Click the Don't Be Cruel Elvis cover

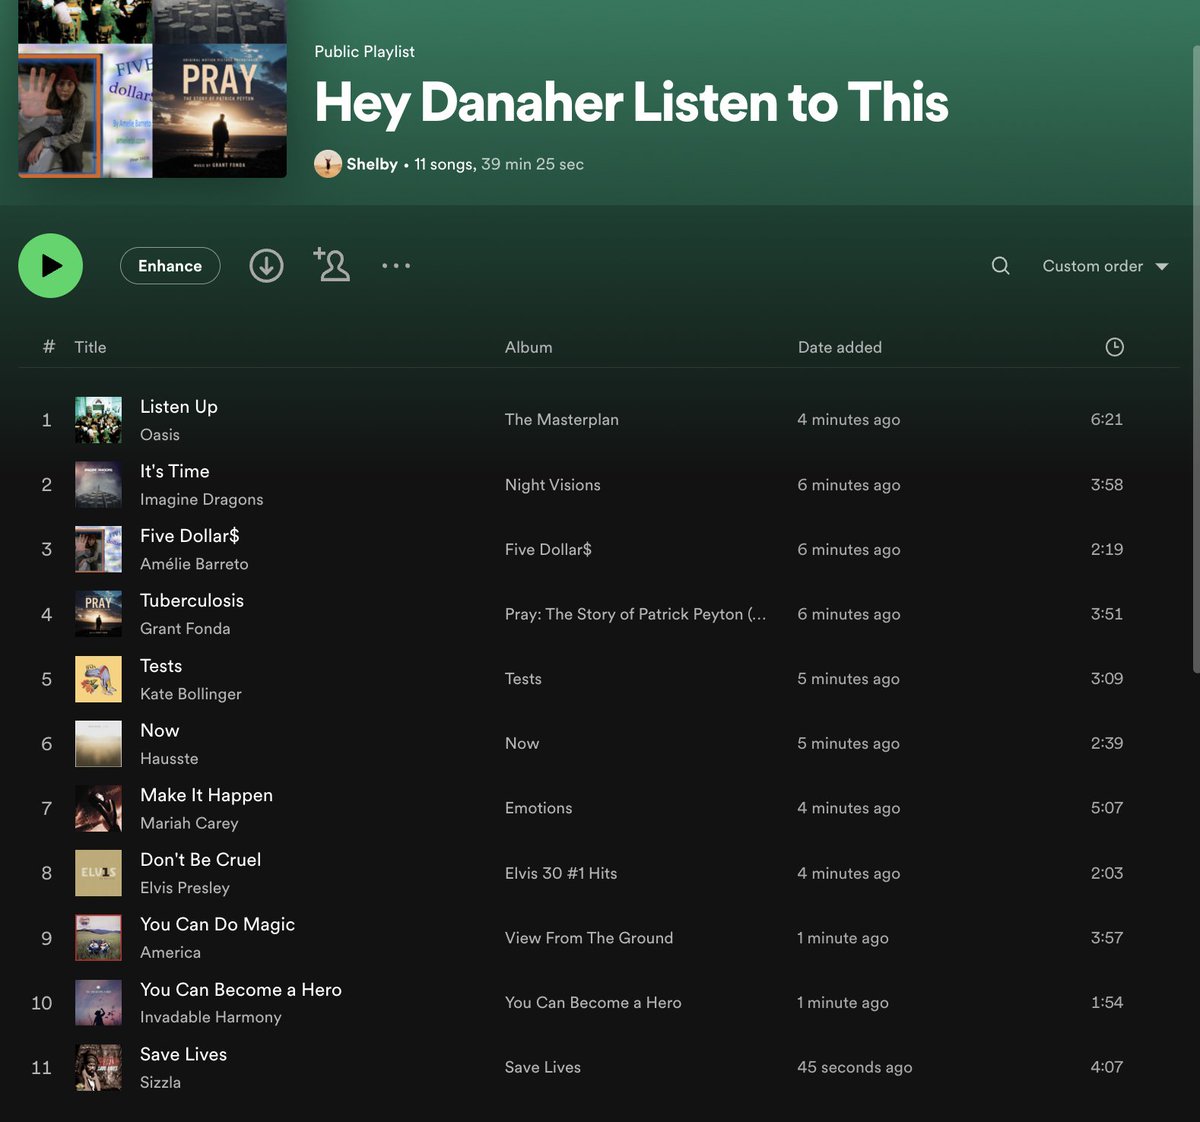pyautogui.click(x=98, y=873)
